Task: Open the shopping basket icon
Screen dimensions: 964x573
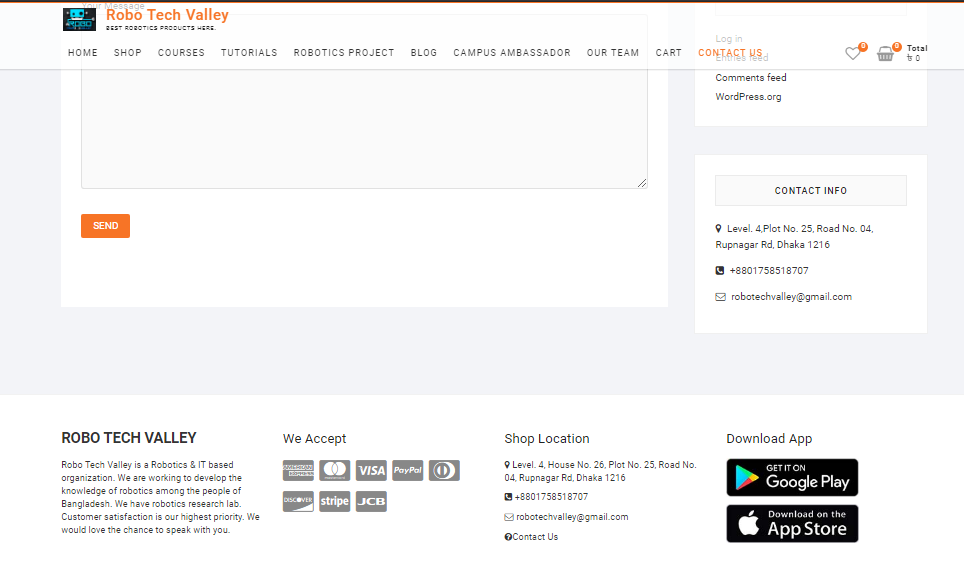Action: click(x=885, y=54)
